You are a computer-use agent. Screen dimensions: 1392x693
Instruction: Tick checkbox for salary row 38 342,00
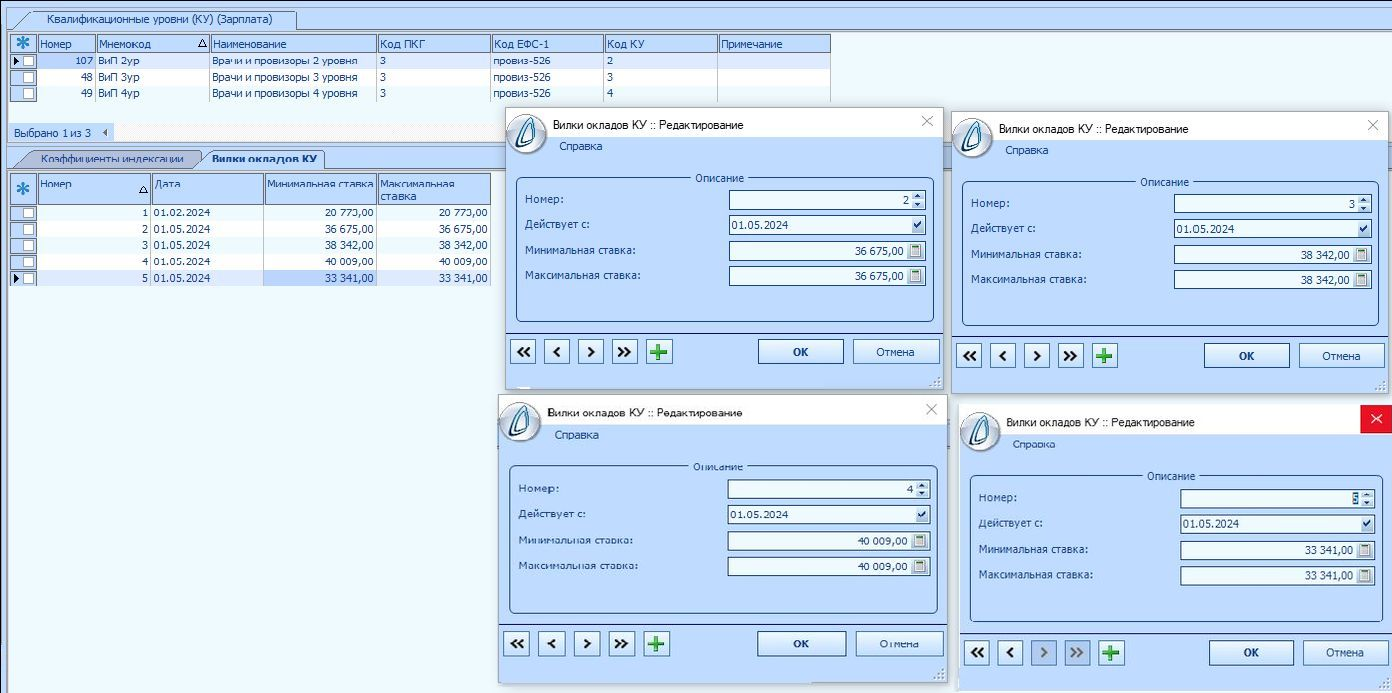coord(29,245)
